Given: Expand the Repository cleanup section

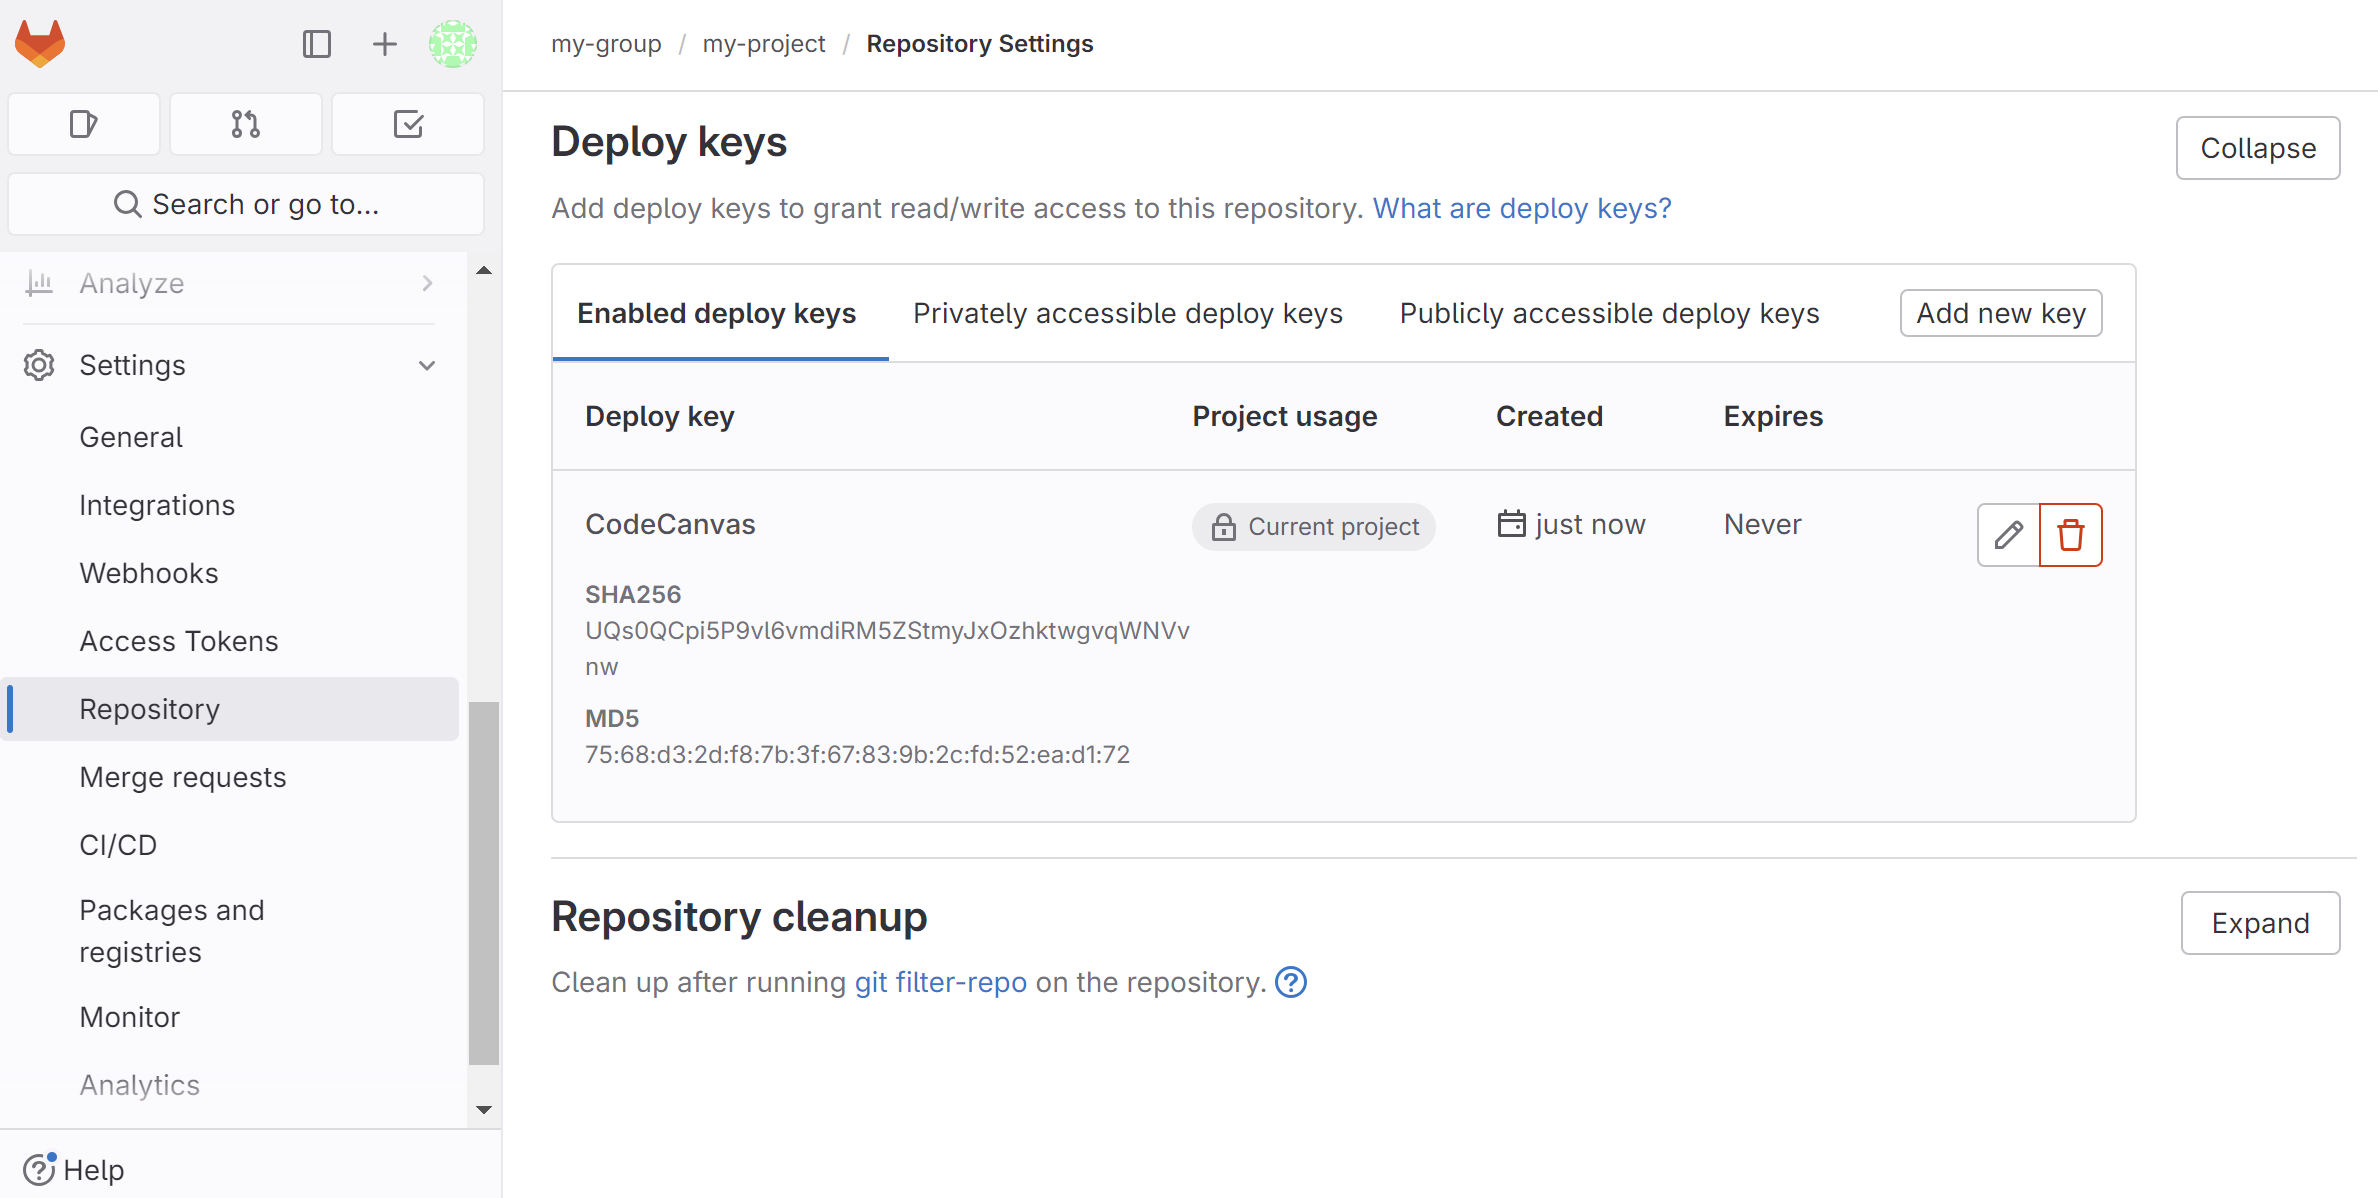Looking at the screenshot, I should click(x=2260, y=923).
